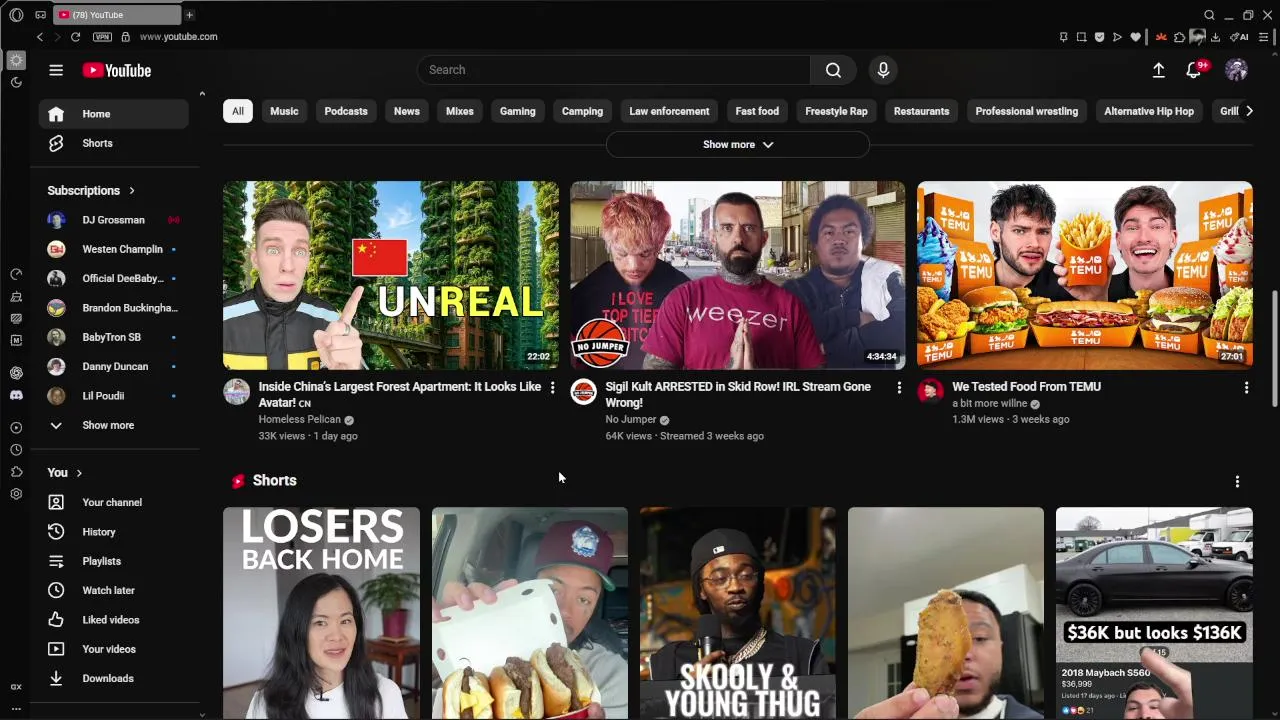
Task: Open options for Forest Apartment video
Action: (x=552, y=387)
